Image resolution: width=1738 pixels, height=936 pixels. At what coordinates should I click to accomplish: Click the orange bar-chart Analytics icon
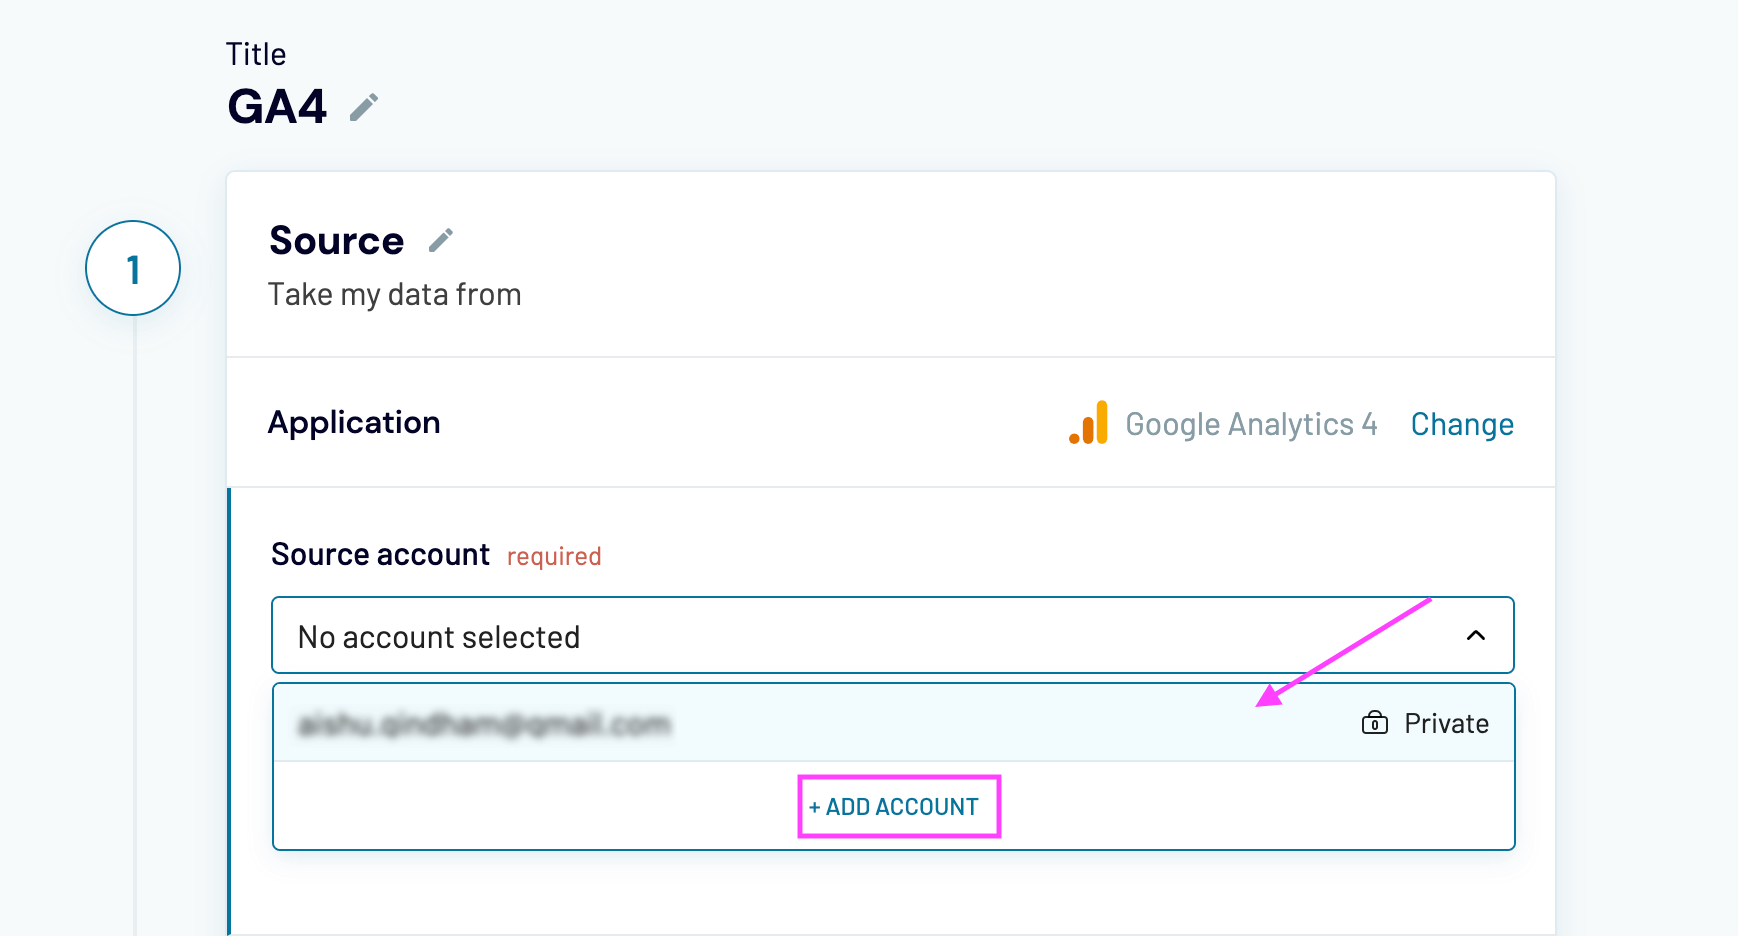(1089, 423)
